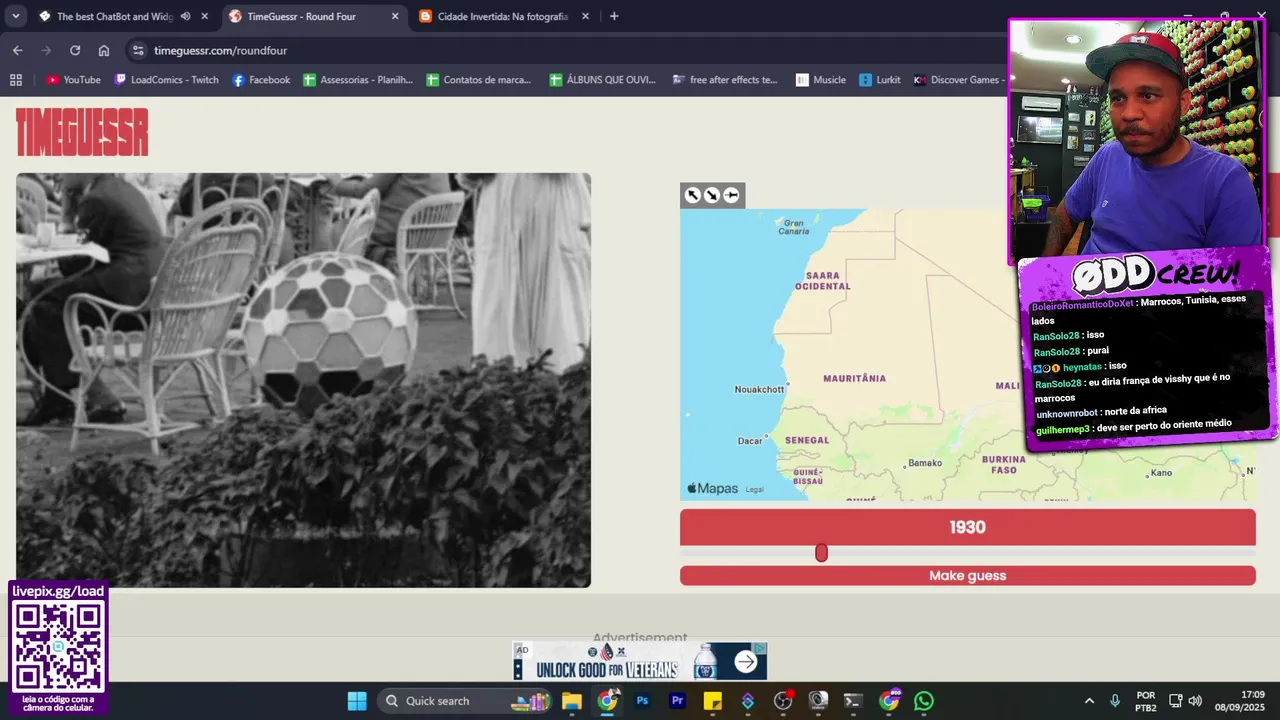Close the Cidade Invertida tab

pos(585,16)
